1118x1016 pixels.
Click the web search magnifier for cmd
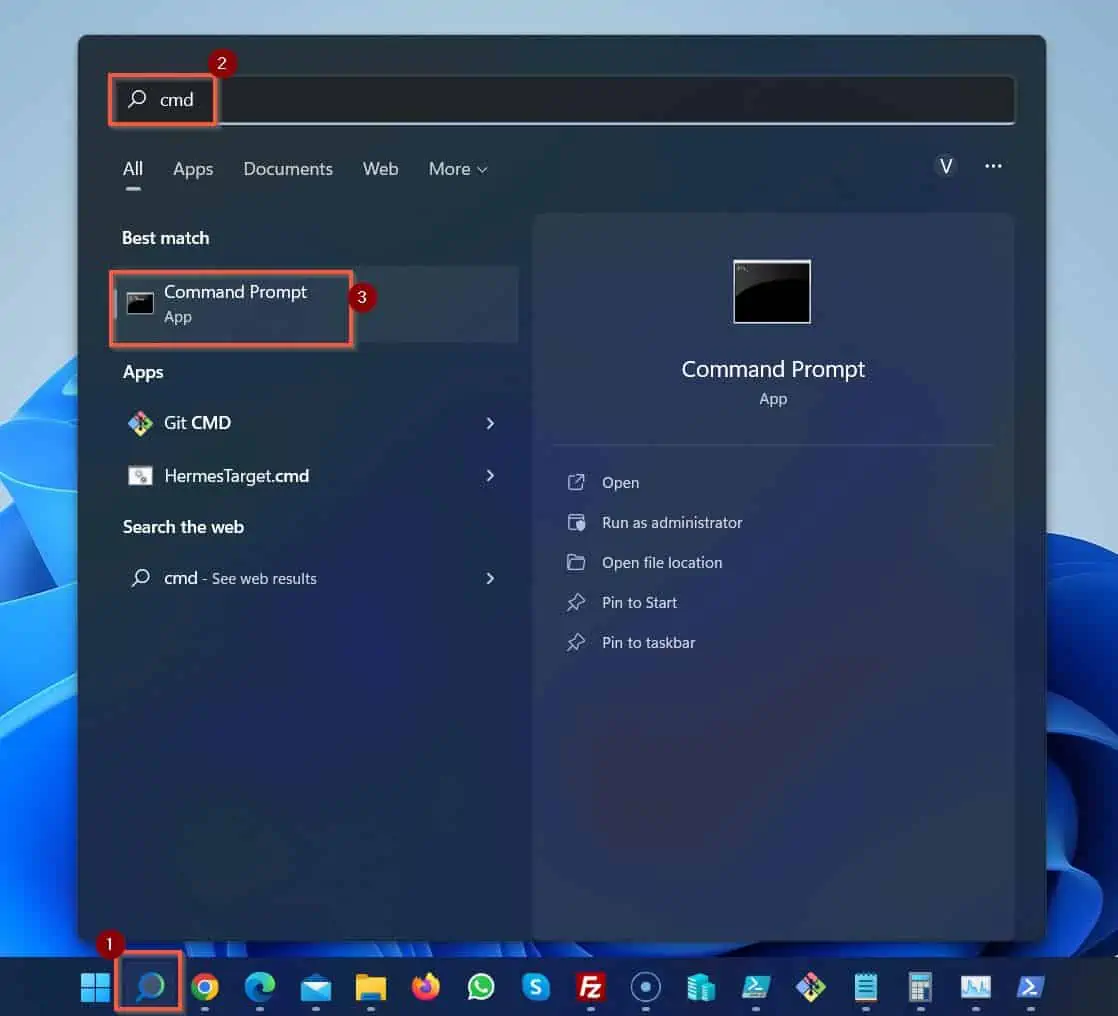[140, 578]
